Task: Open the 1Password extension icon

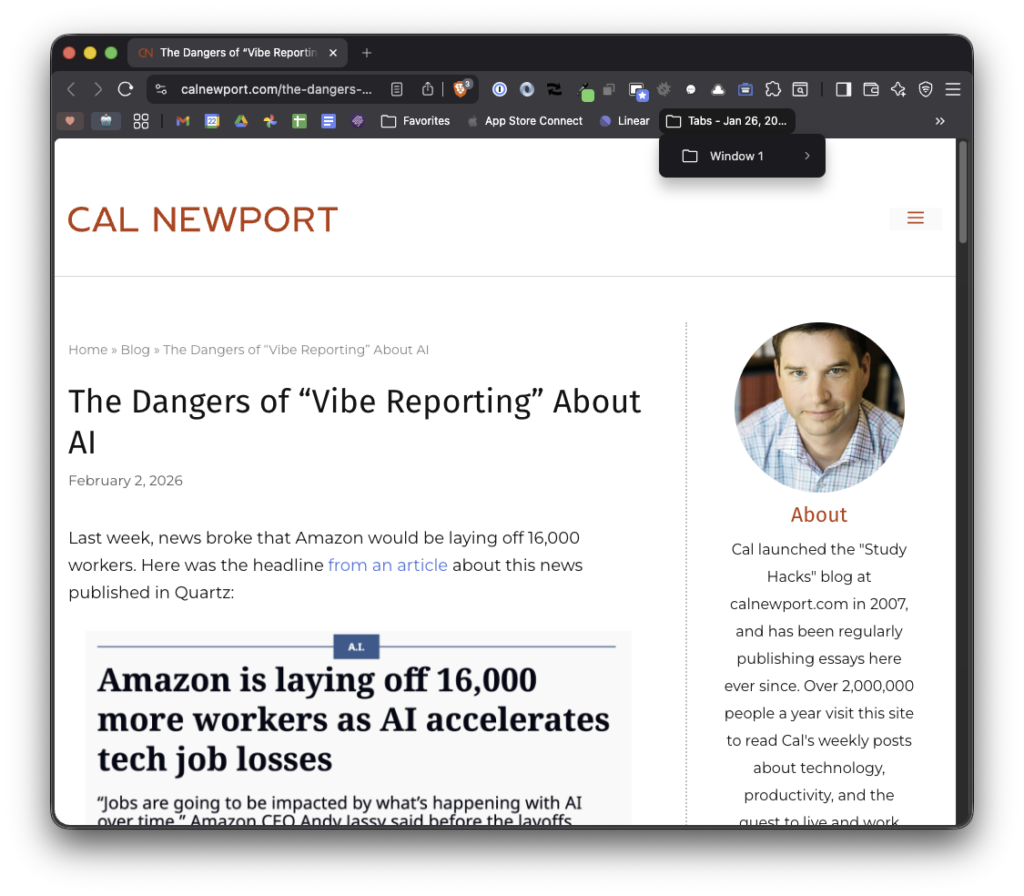Action: coord(499,89)
